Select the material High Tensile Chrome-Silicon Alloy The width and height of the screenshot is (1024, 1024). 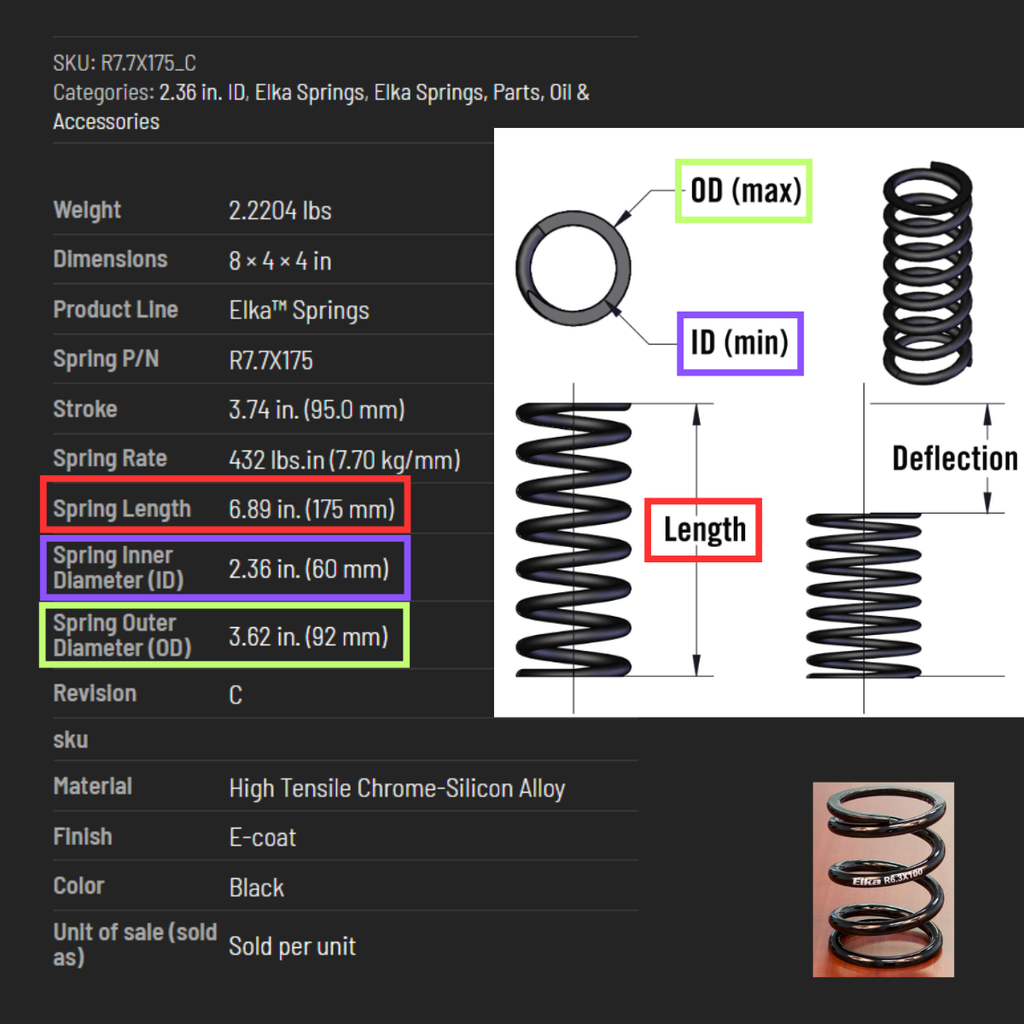[397, 788]
